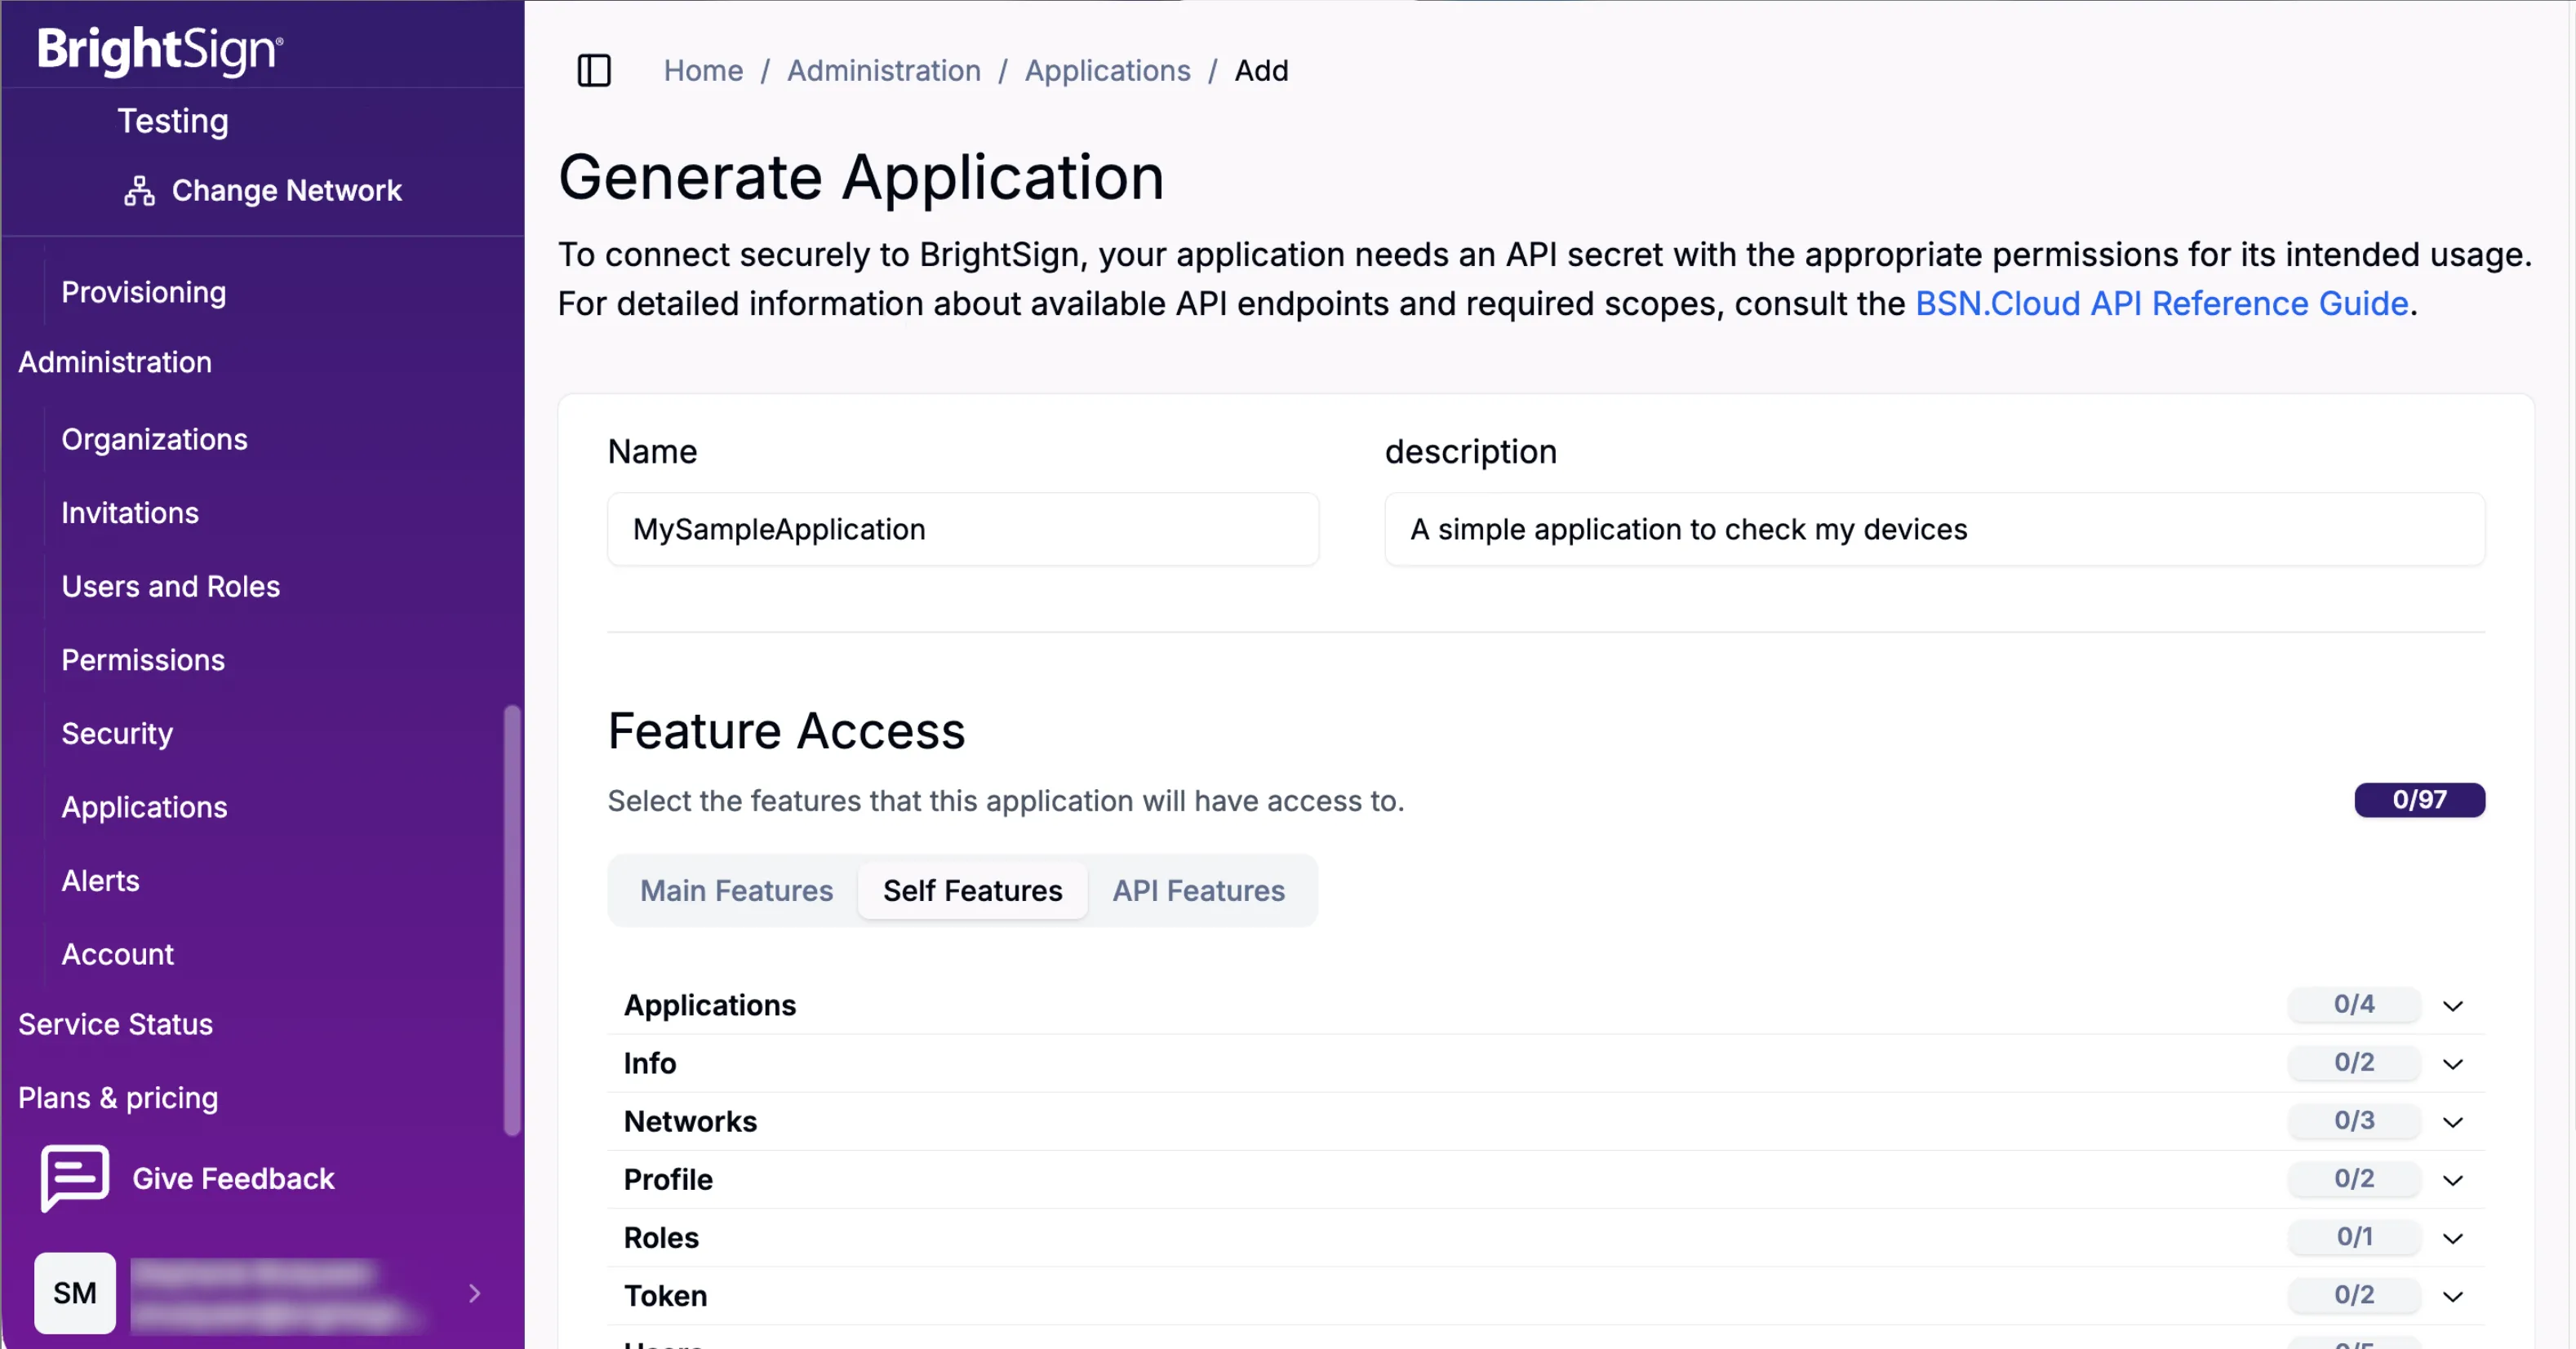The height and width of the screenshot is (1349, 2576).
Task: Expand the Profile feature group chevron
Action: tap(2452, 1179)
